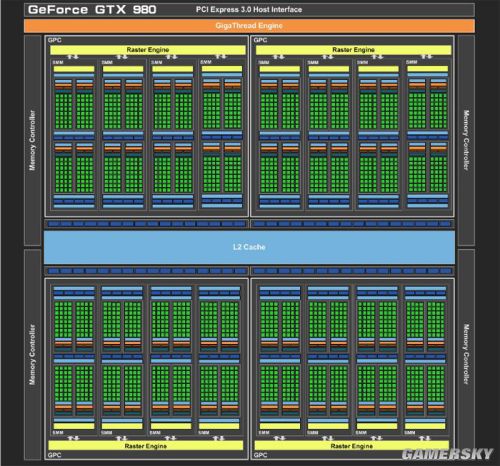
Task: Select the upper-left Memory Controller block
Action: (32, 140)
